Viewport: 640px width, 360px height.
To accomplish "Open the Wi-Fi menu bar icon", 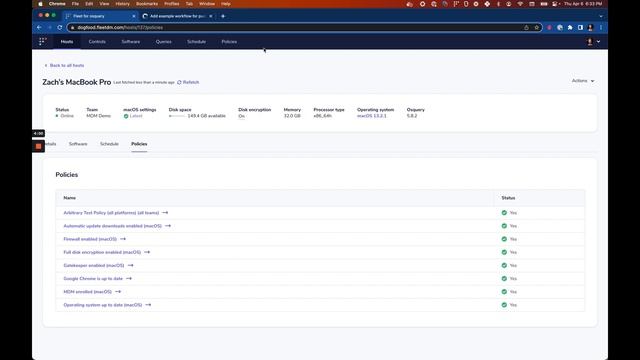I will [x=520, y=4].
